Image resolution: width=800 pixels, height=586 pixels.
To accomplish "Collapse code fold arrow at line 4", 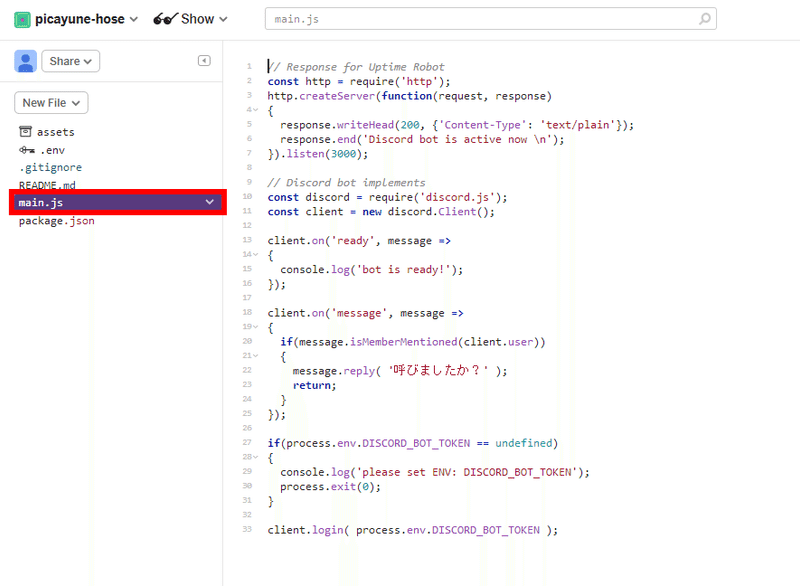I will coord(256,110).
